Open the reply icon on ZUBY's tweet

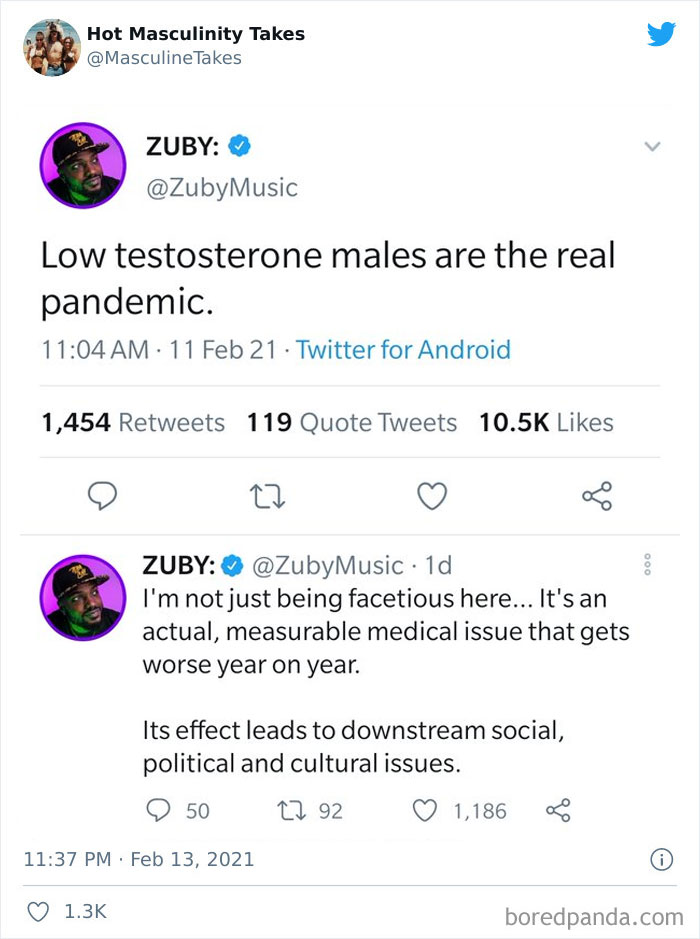coord(103,496)
